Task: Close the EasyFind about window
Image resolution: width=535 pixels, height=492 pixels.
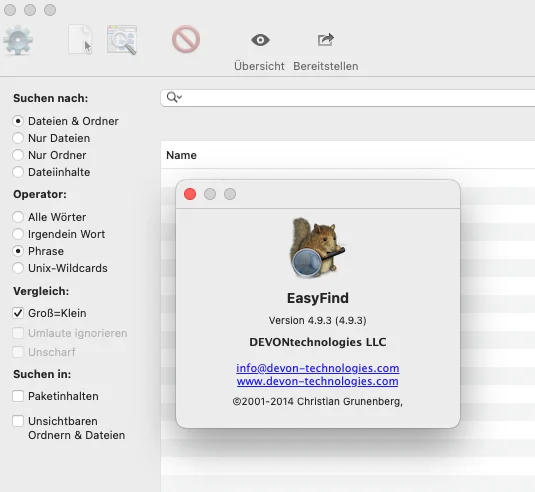Action: tap(190, 194)
